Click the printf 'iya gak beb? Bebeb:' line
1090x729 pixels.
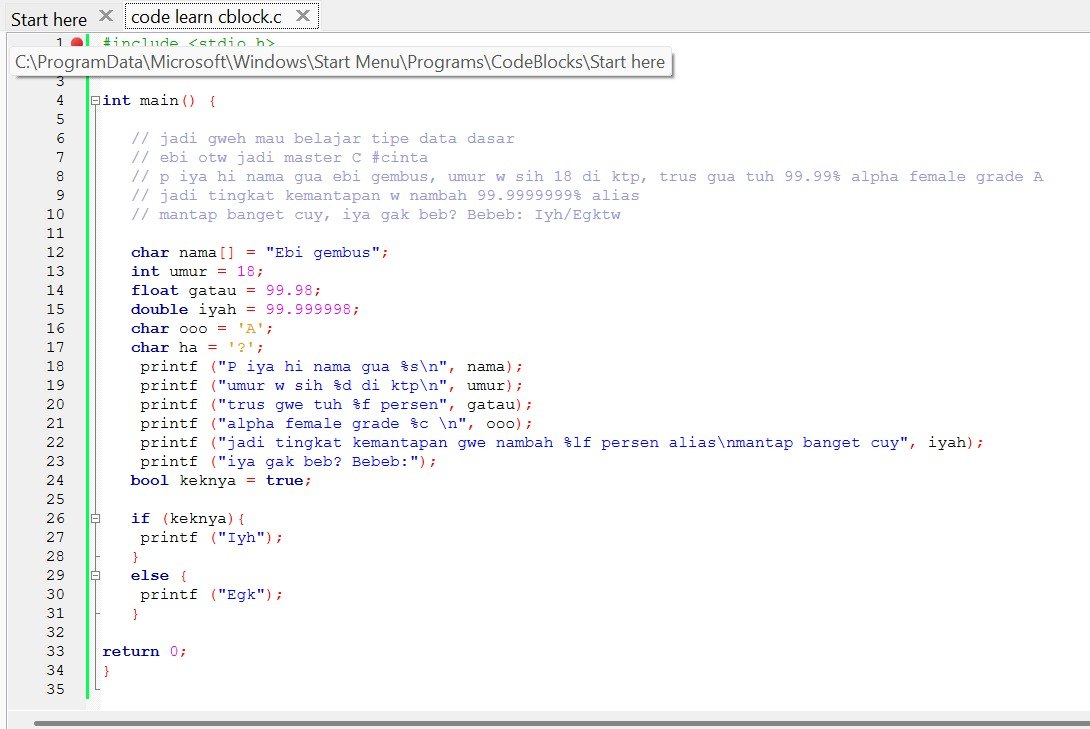click(x=288, y=461)
